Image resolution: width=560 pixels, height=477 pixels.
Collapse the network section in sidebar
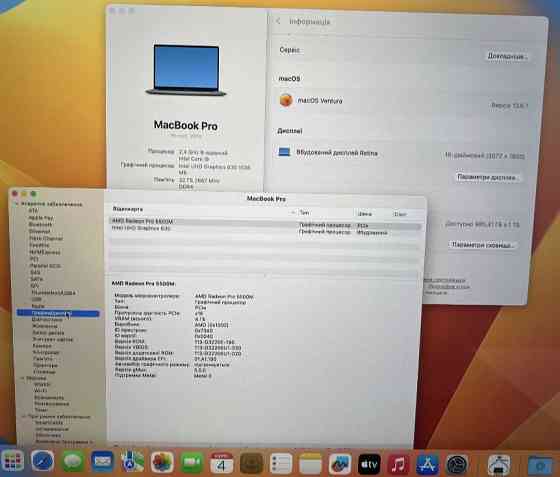point(22,378)
